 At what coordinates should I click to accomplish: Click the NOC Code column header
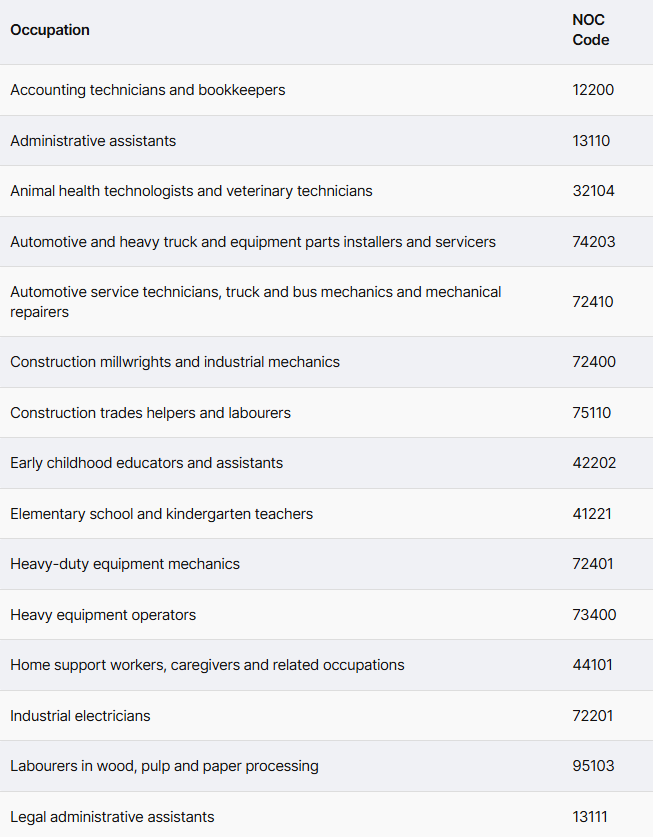pyautogui.click(x=590, y=30)
